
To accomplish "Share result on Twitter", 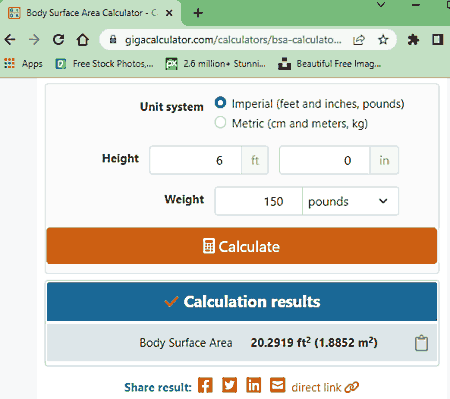I will click(230, 385).
